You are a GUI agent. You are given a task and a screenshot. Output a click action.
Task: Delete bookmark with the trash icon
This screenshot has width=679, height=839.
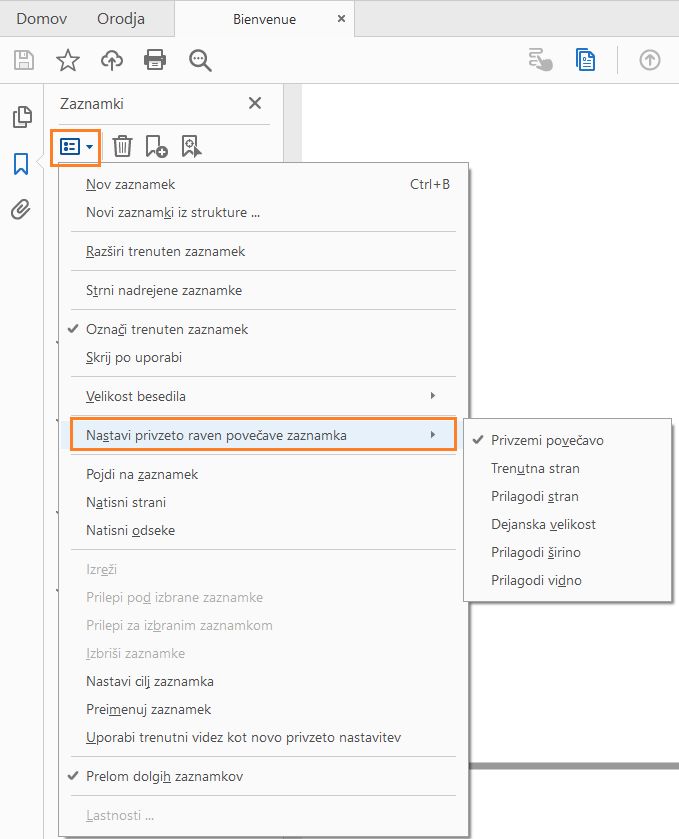(x=122, y=147)
